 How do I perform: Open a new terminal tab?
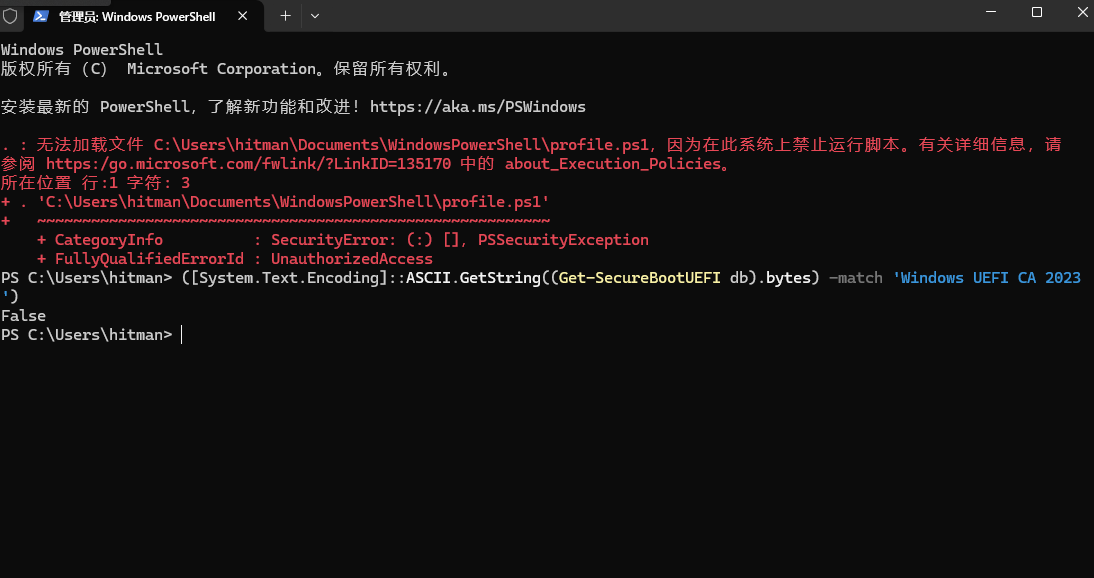tap(285, 16)
